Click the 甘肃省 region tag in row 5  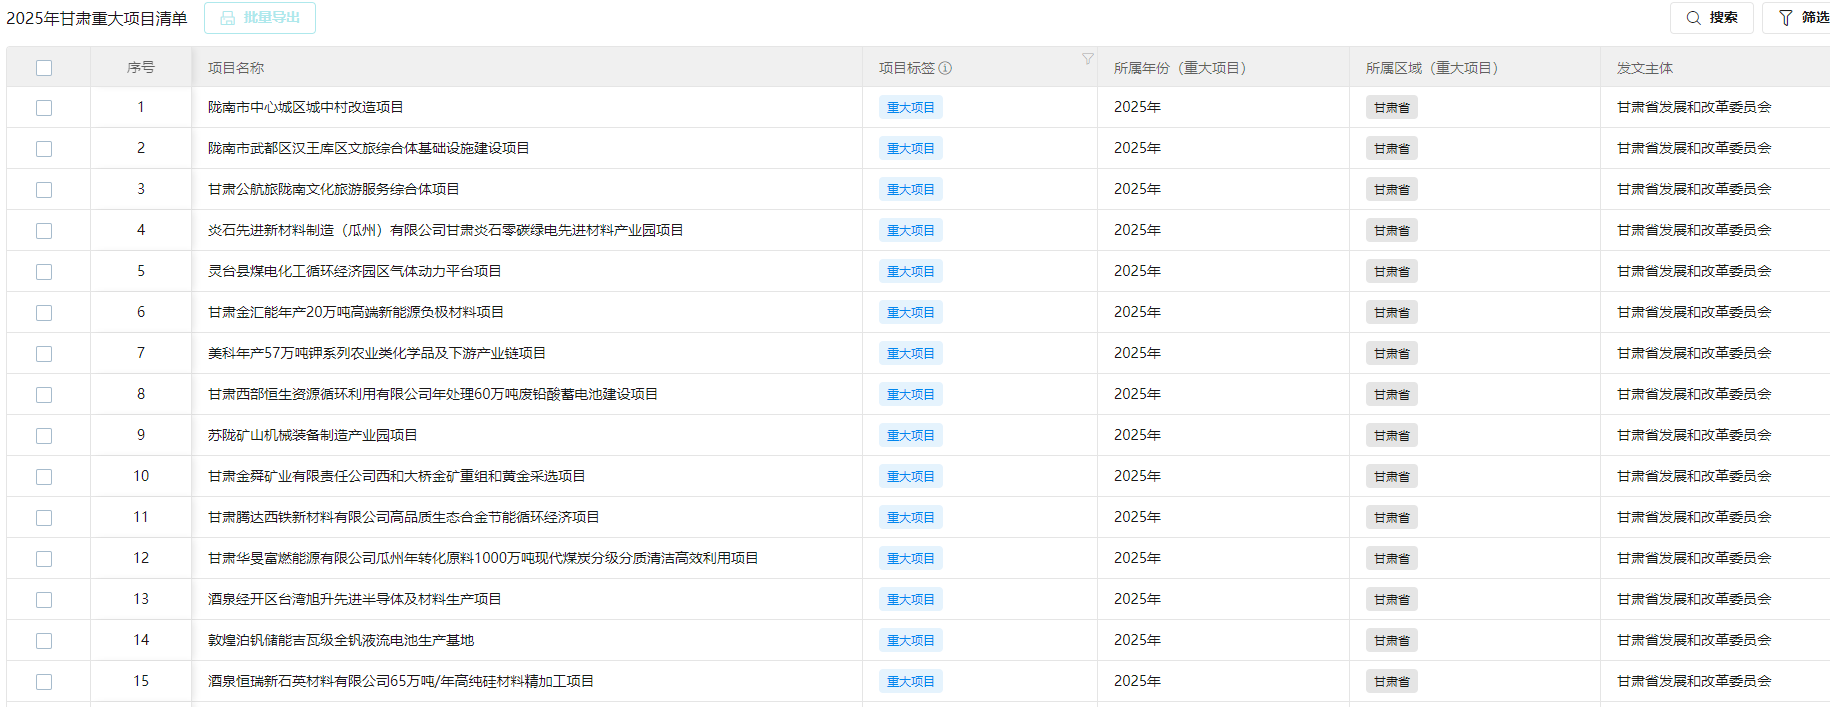click(x=1391, y=272)
